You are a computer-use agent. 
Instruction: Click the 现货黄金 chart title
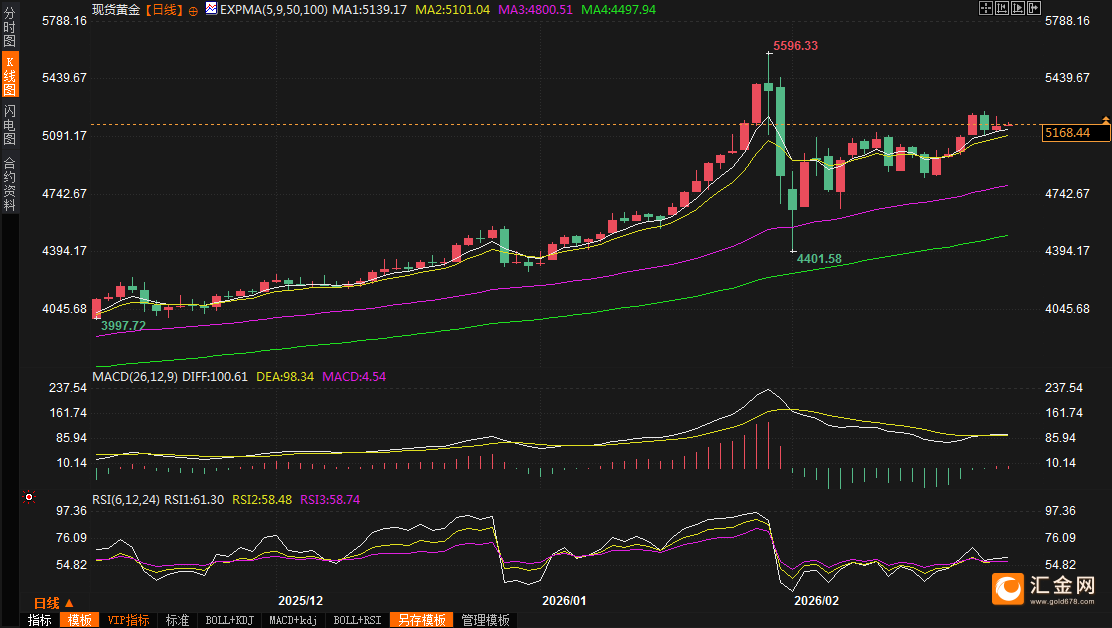(116, 10)
